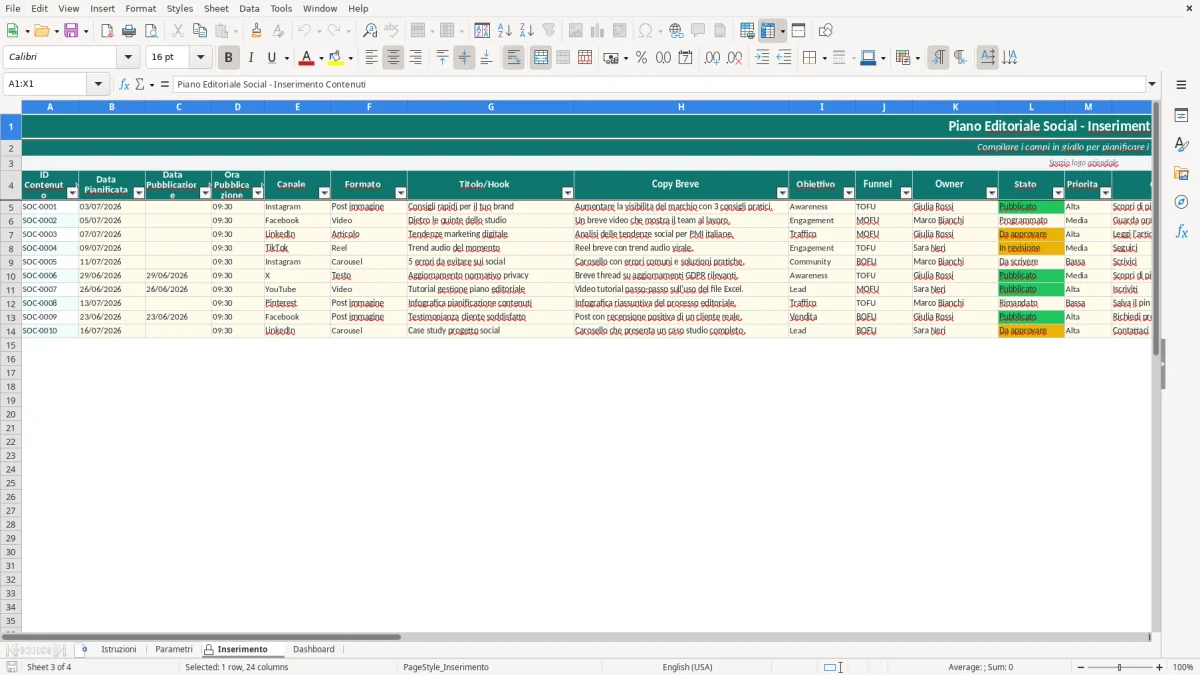
Task: Open sidebar Styles panel icon
Action: click(x=1181, y=145)
